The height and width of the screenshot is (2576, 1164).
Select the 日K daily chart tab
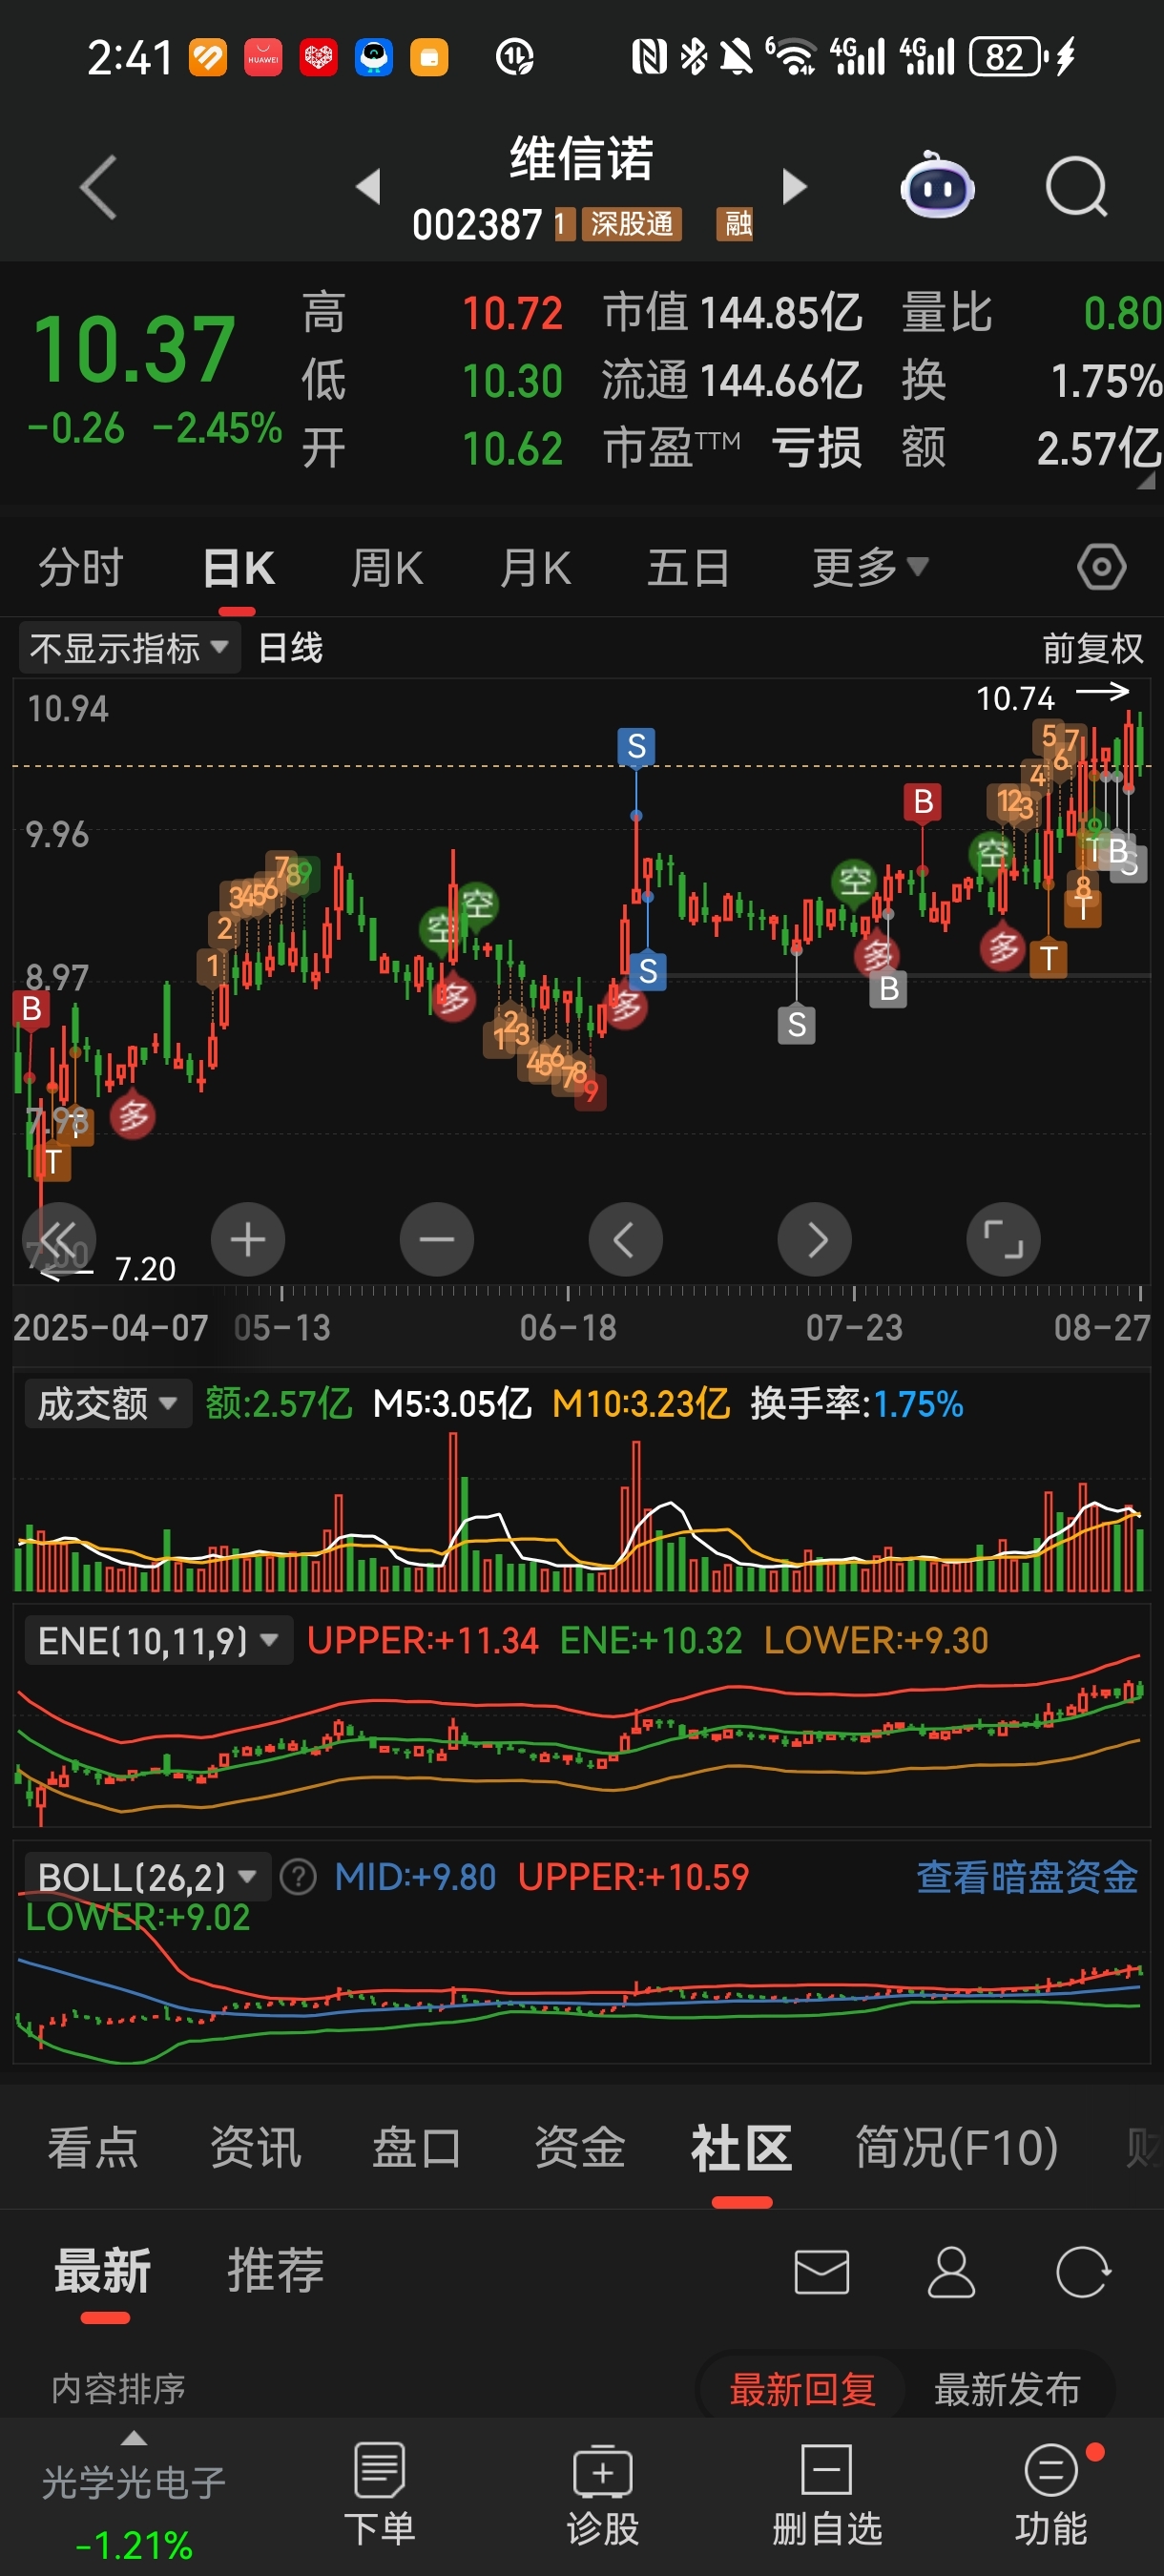(x=238, y=567)
